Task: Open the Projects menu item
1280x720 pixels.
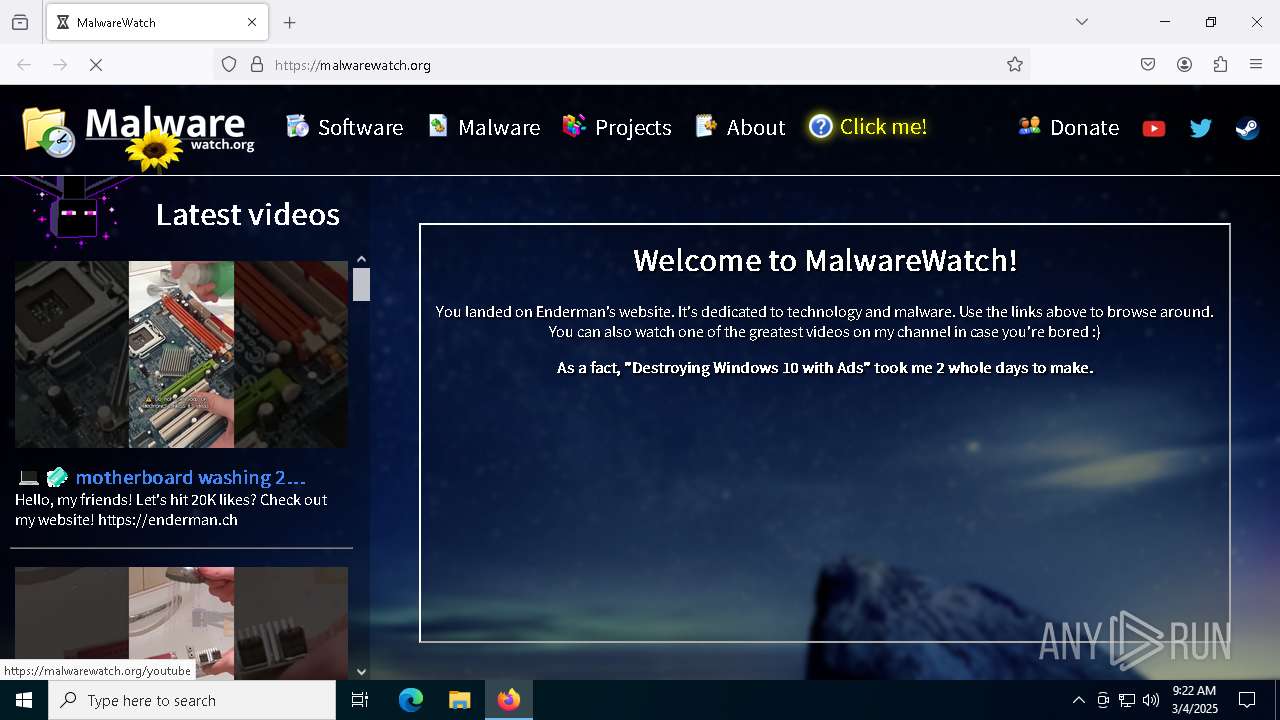Action: click(x=617, y=127)
